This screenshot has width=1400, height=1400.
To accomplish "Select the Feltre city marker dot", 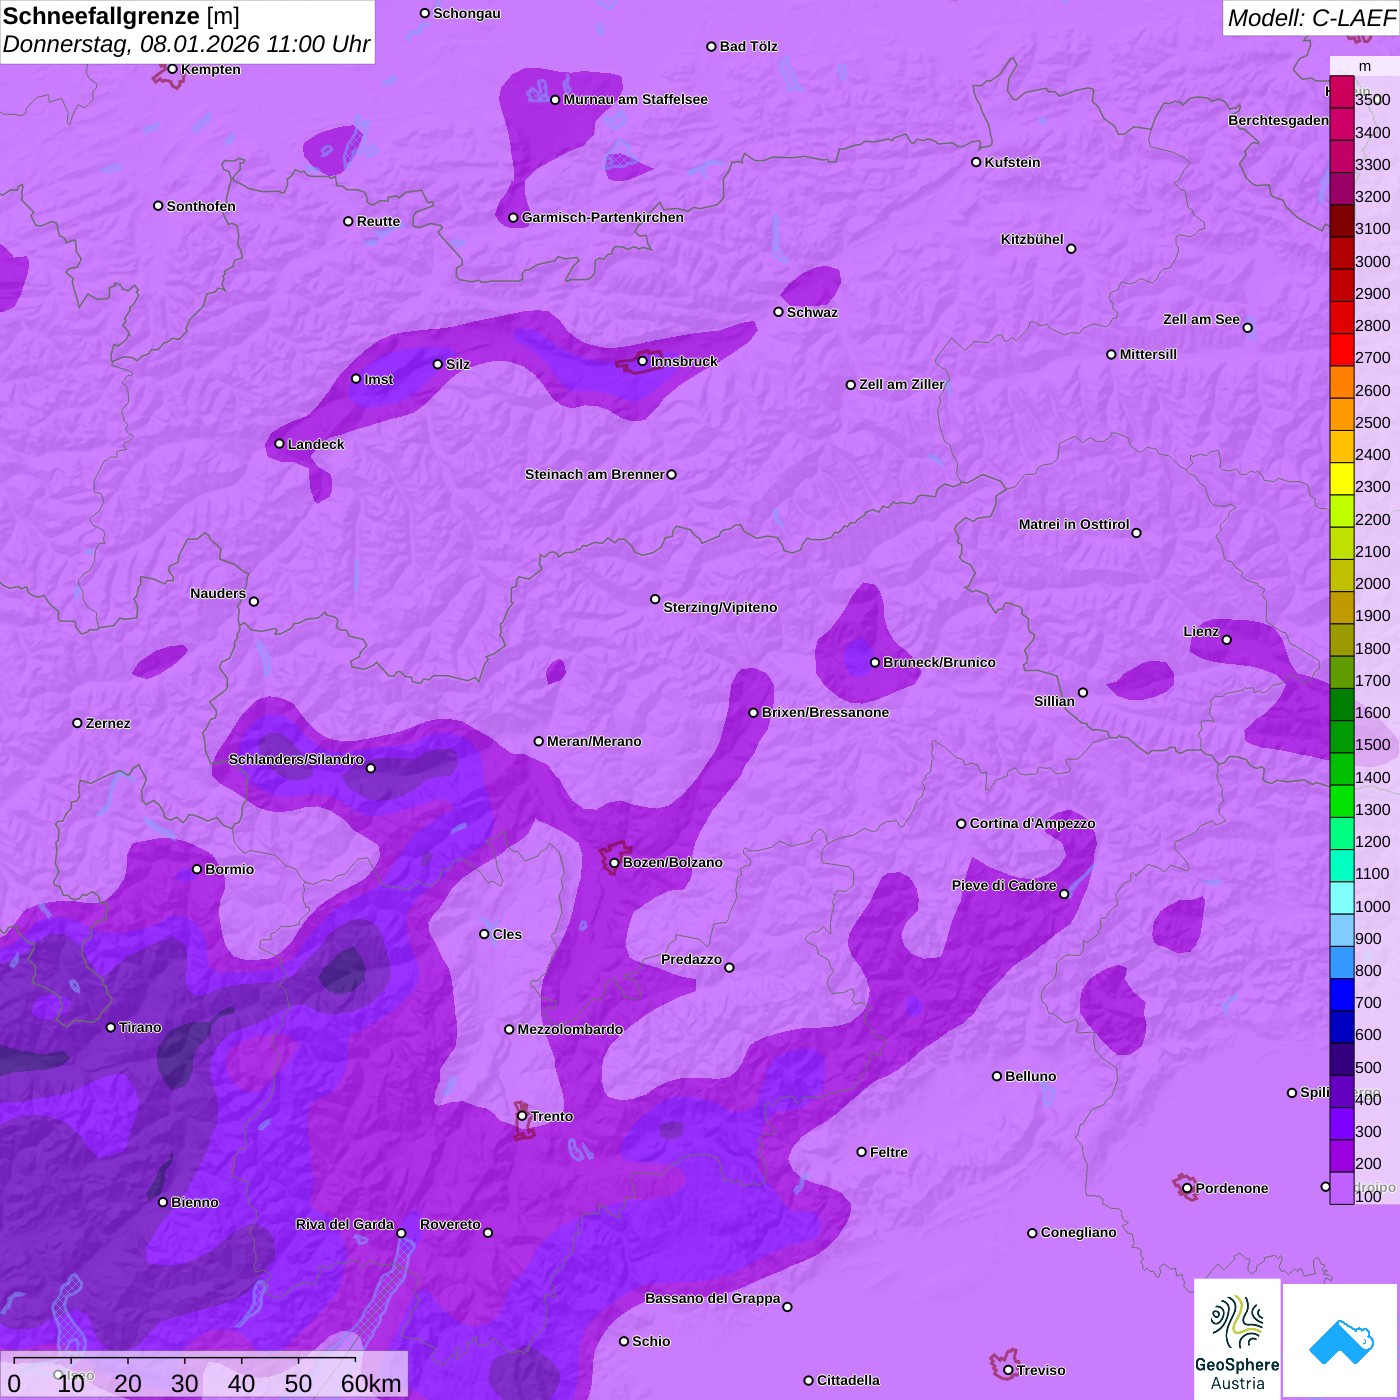I will click(x=862, y=1152).
